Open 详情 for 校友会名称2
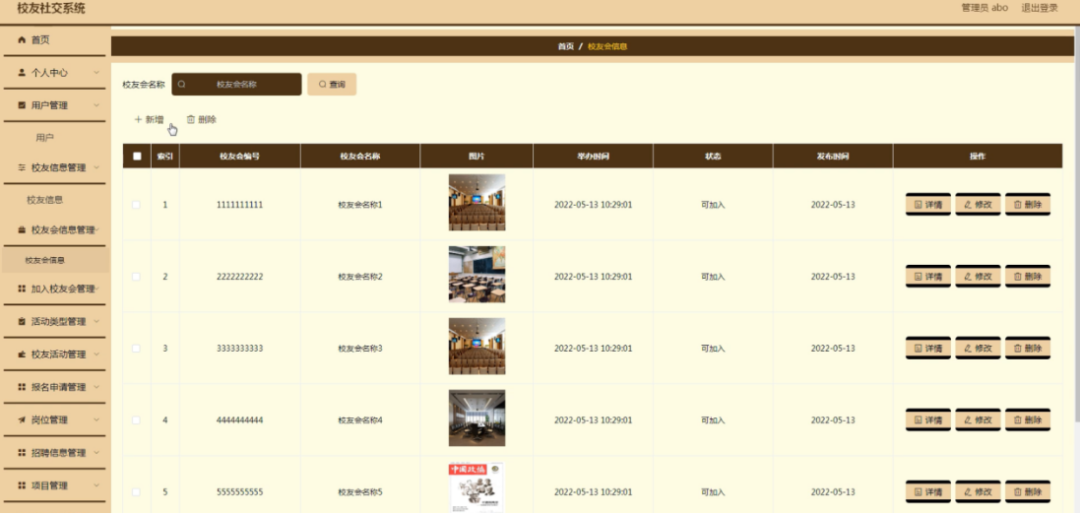The image size is (1080, 515). coord(928,276)
